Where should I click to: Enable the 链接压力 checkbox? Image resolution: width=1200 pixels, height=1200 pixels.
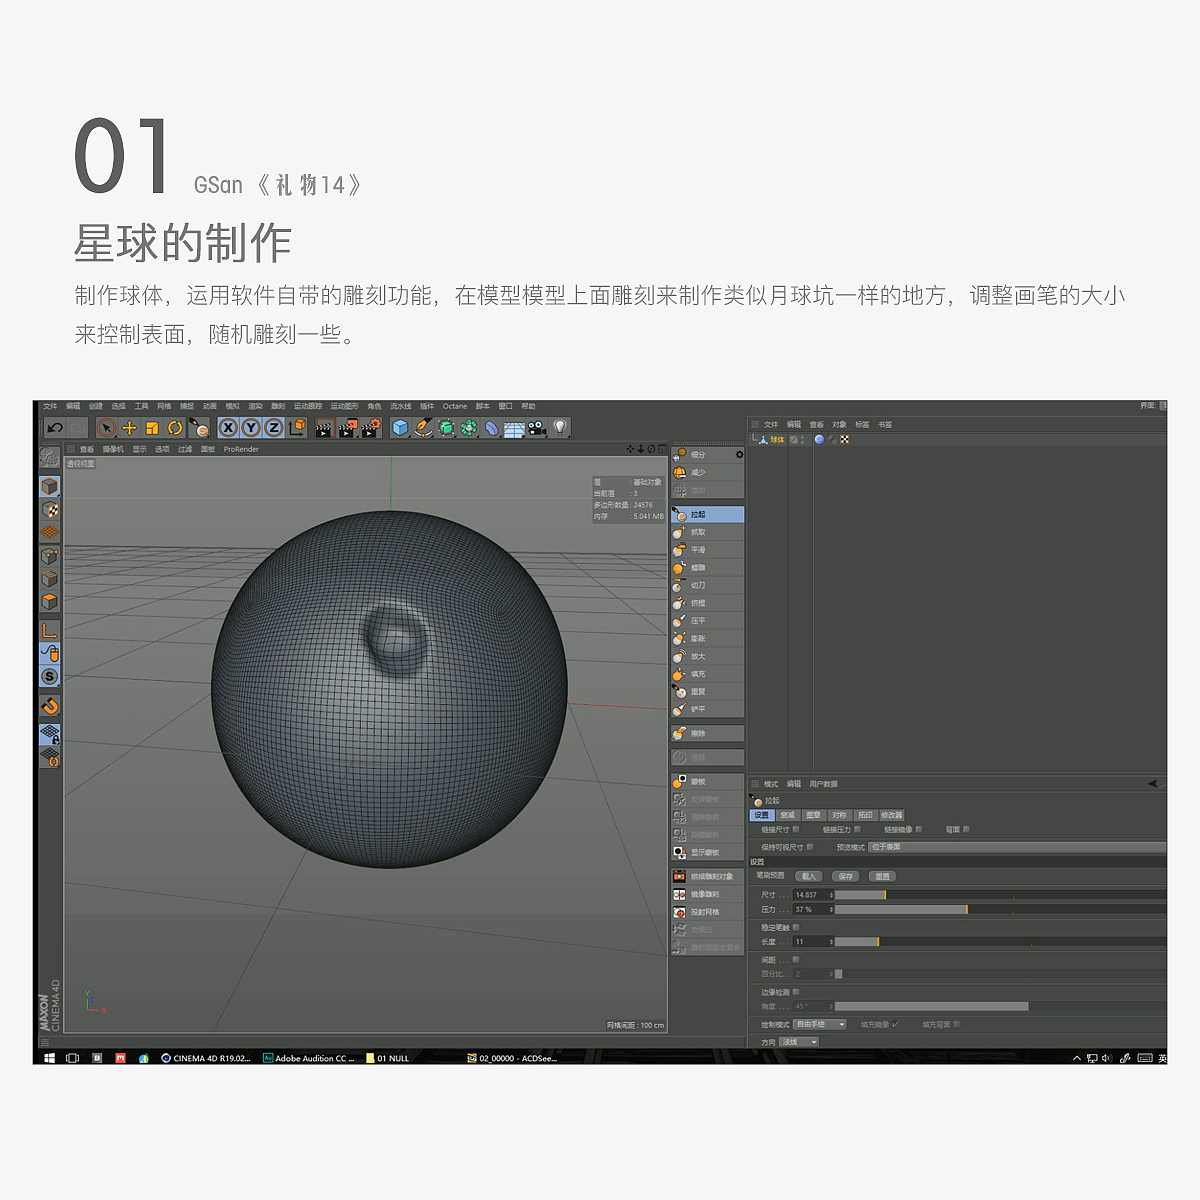click(x=857, y=829)
